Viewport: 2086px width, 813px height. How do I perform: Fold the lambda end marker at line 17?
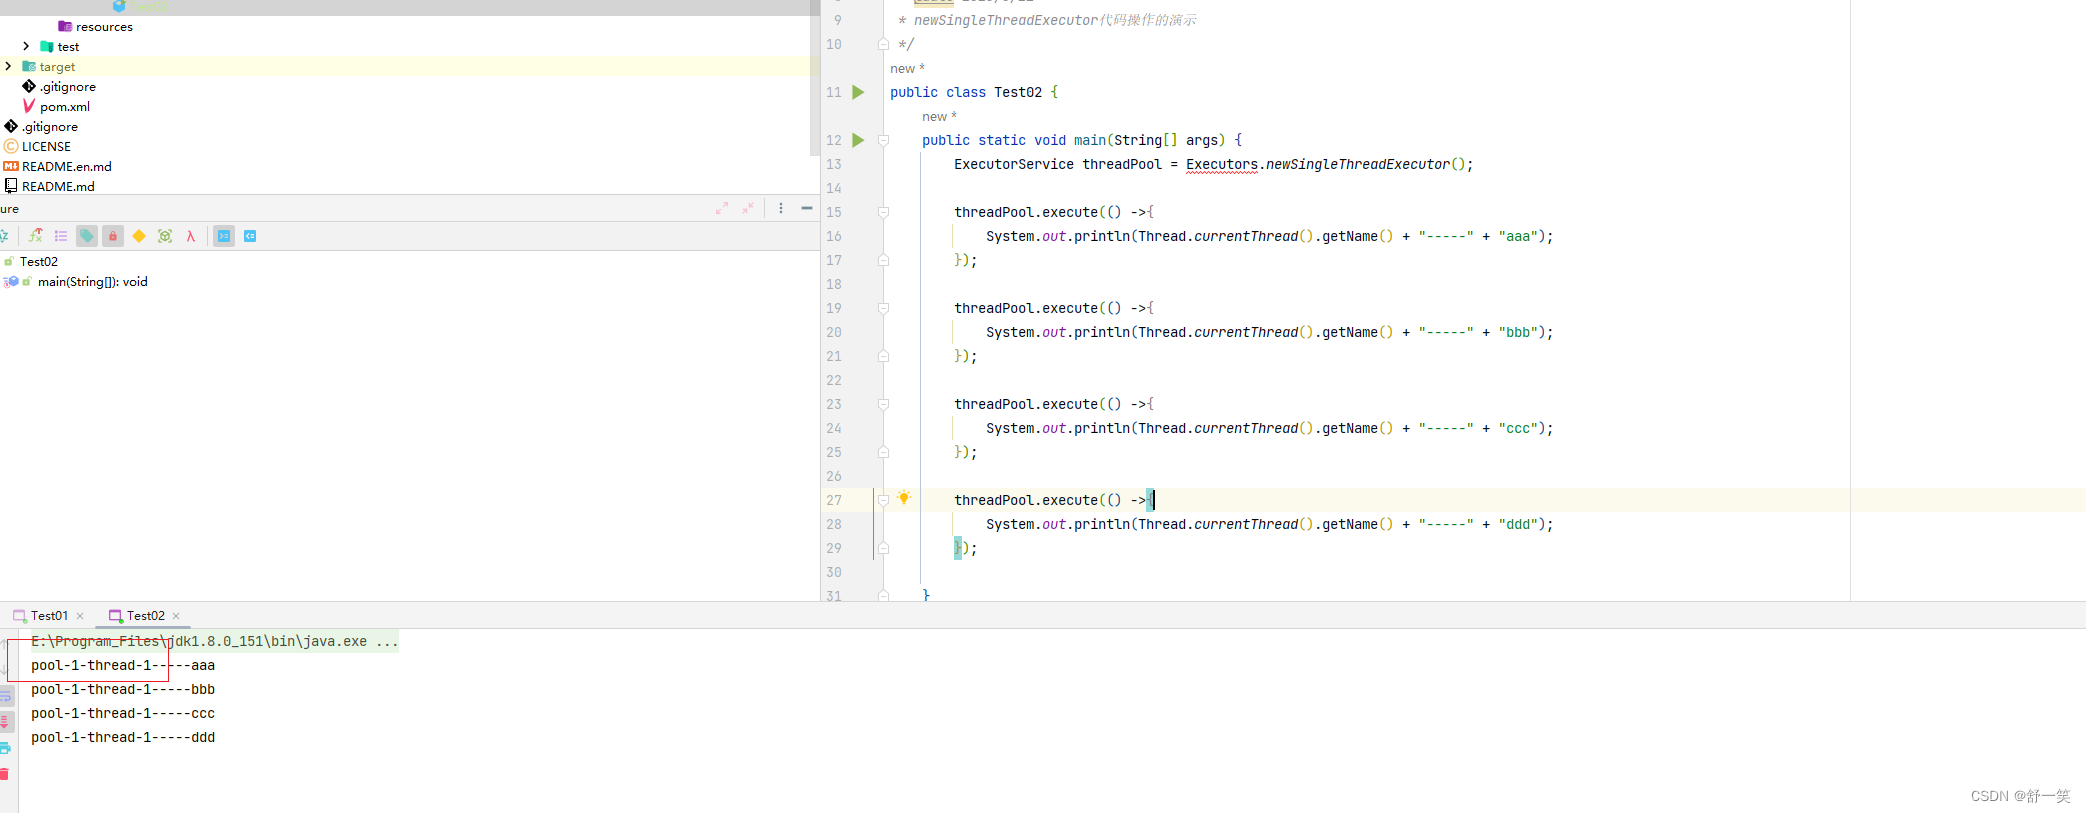[x=883, y=260]
